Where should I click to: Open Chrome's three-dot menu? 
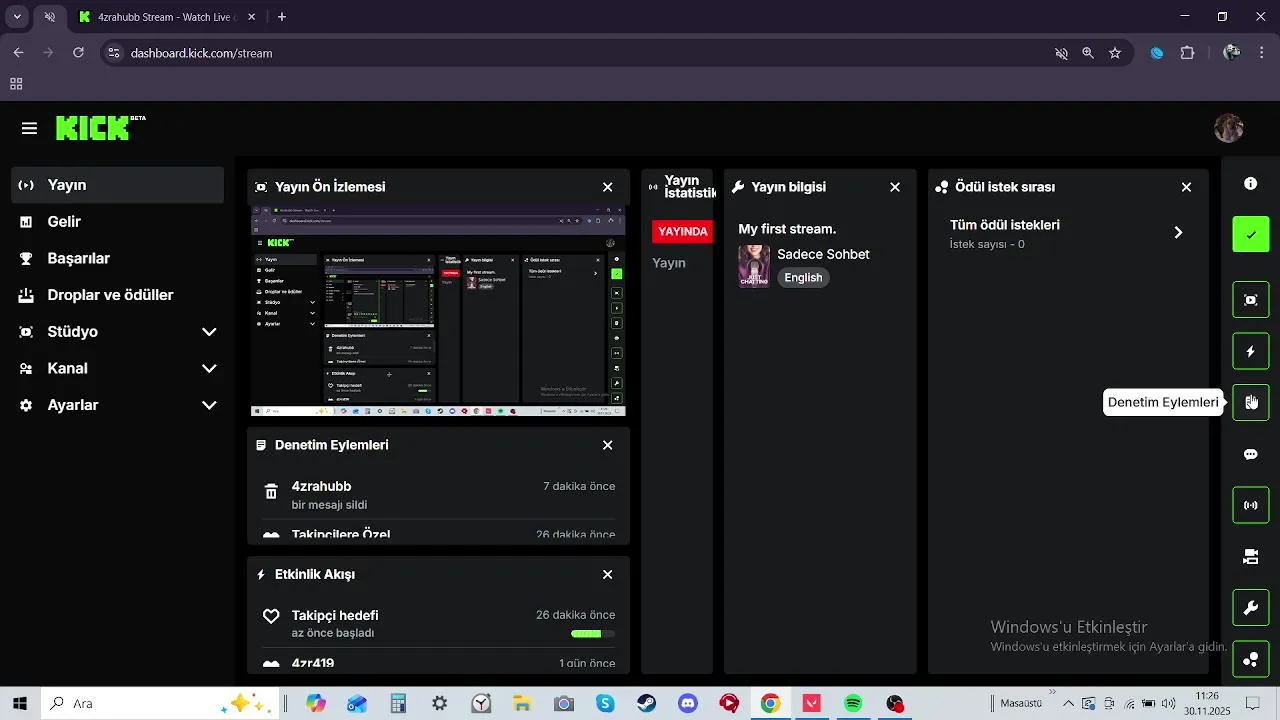[x=1261, y=53]
